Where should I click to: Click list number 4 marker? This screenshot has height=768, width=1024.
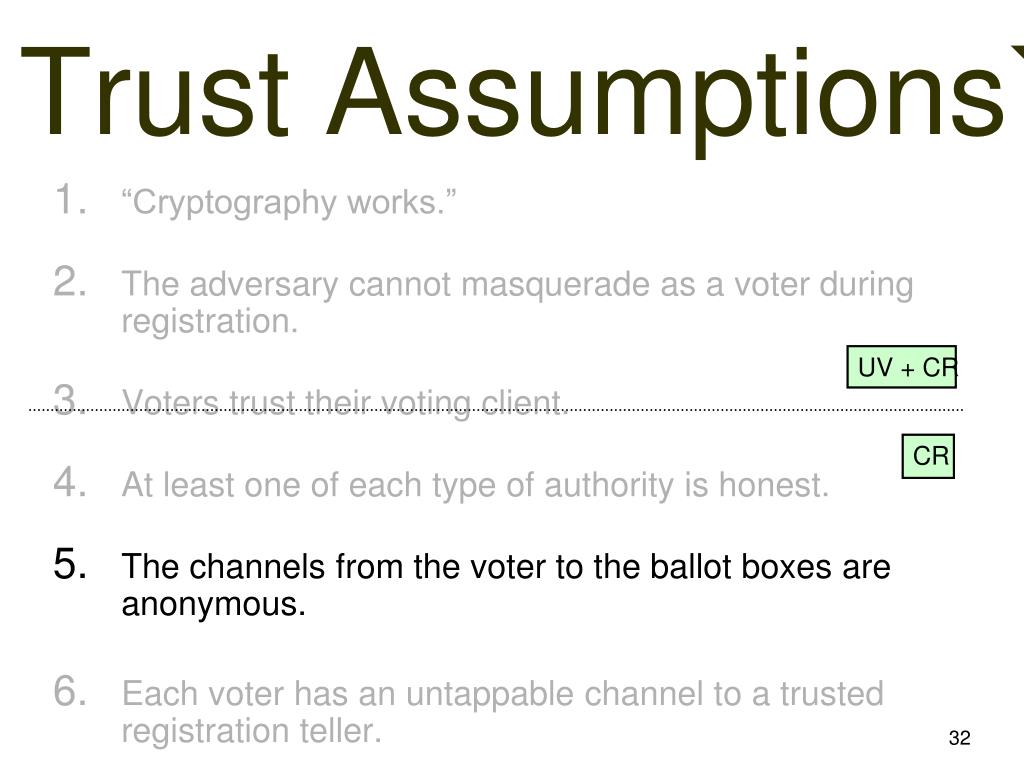tap(70, 482)
